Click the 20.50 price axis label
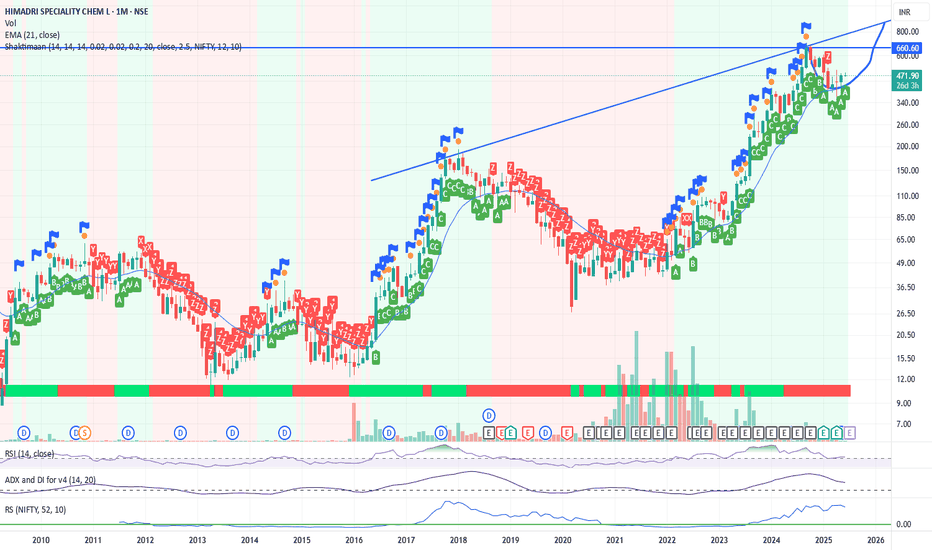 (x=906, y=335)
